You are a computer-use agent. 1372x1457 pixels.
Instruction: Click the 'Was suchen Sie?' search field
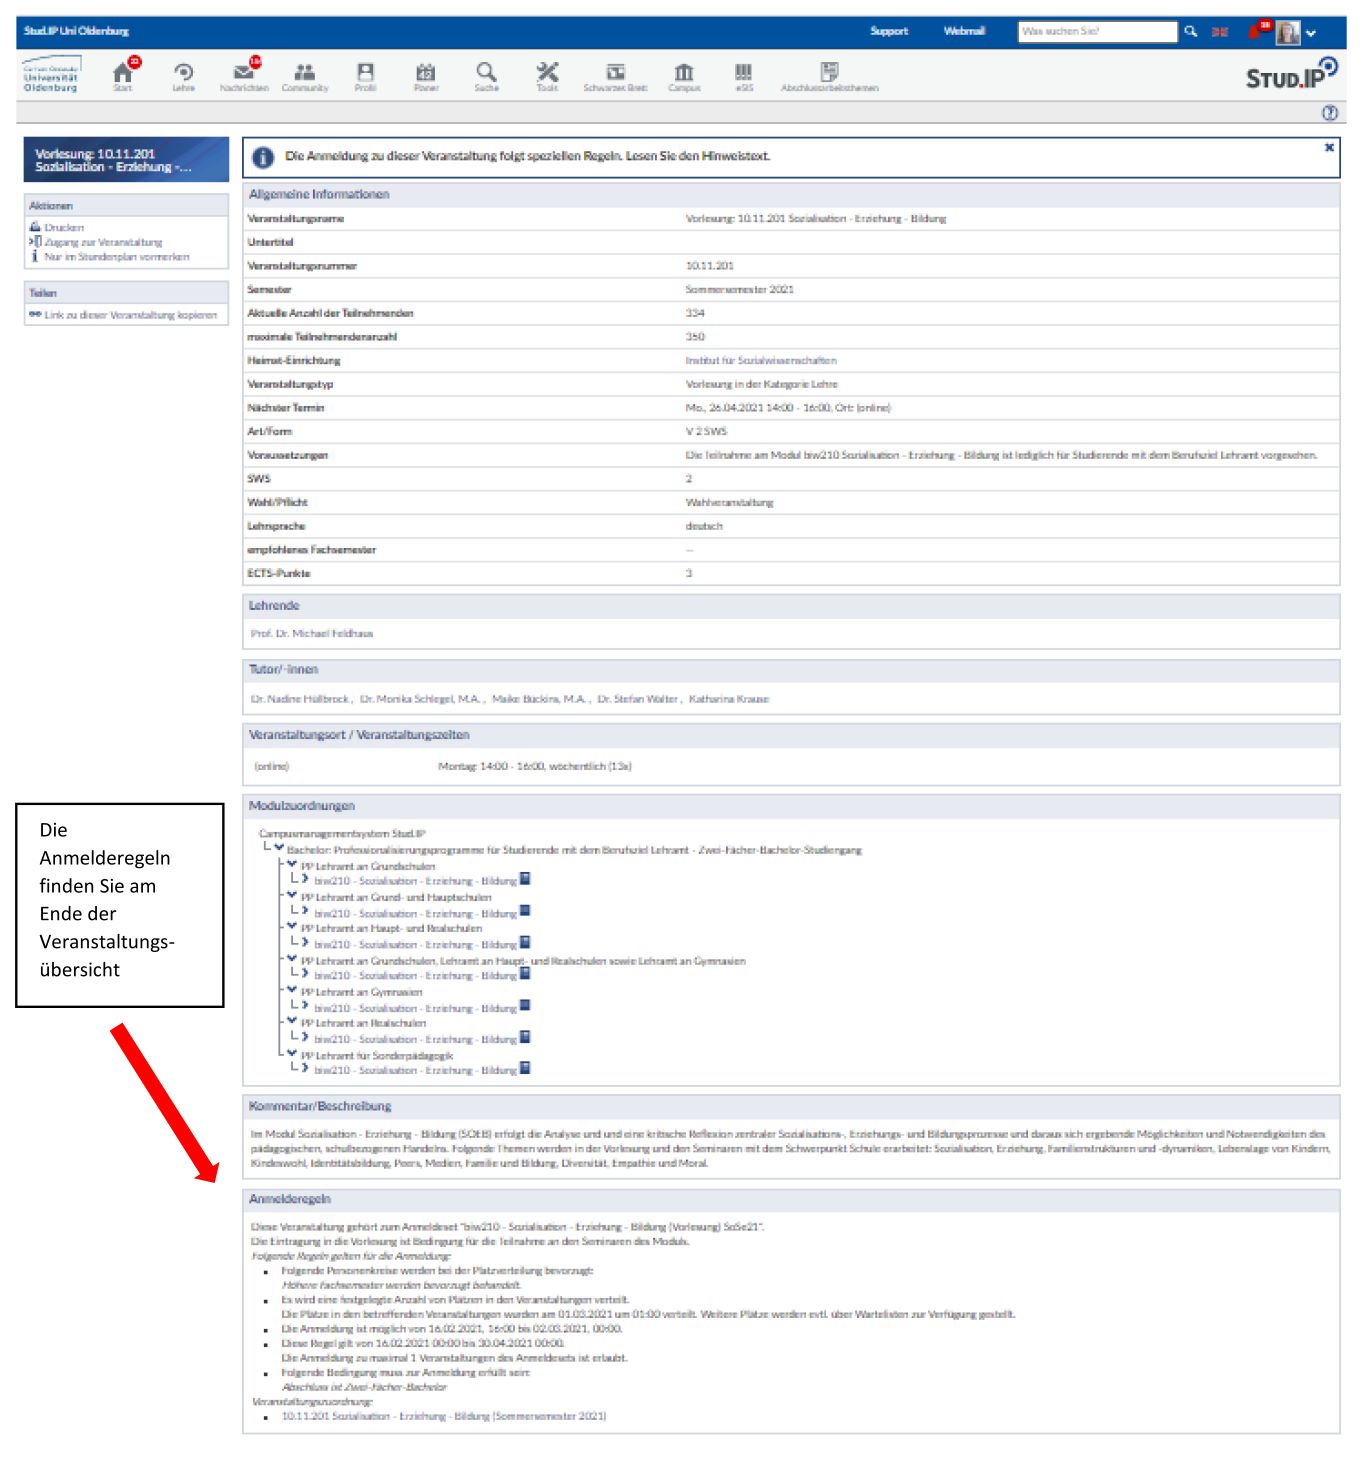point(1097,31)
